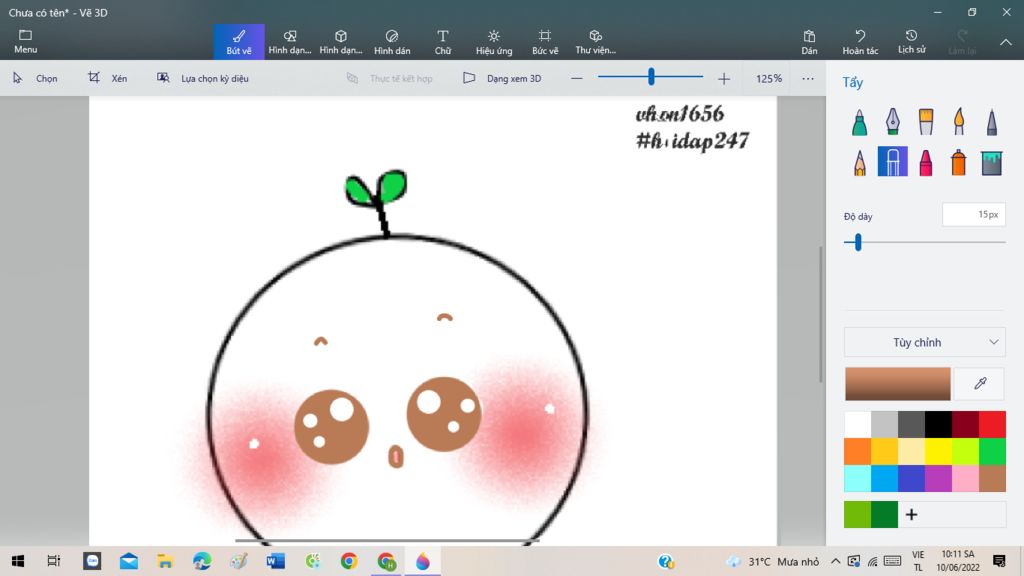The height and width of the screenshot is (576, 1024).
Task: Open the Windows Start menu
Action: point(18,561)
